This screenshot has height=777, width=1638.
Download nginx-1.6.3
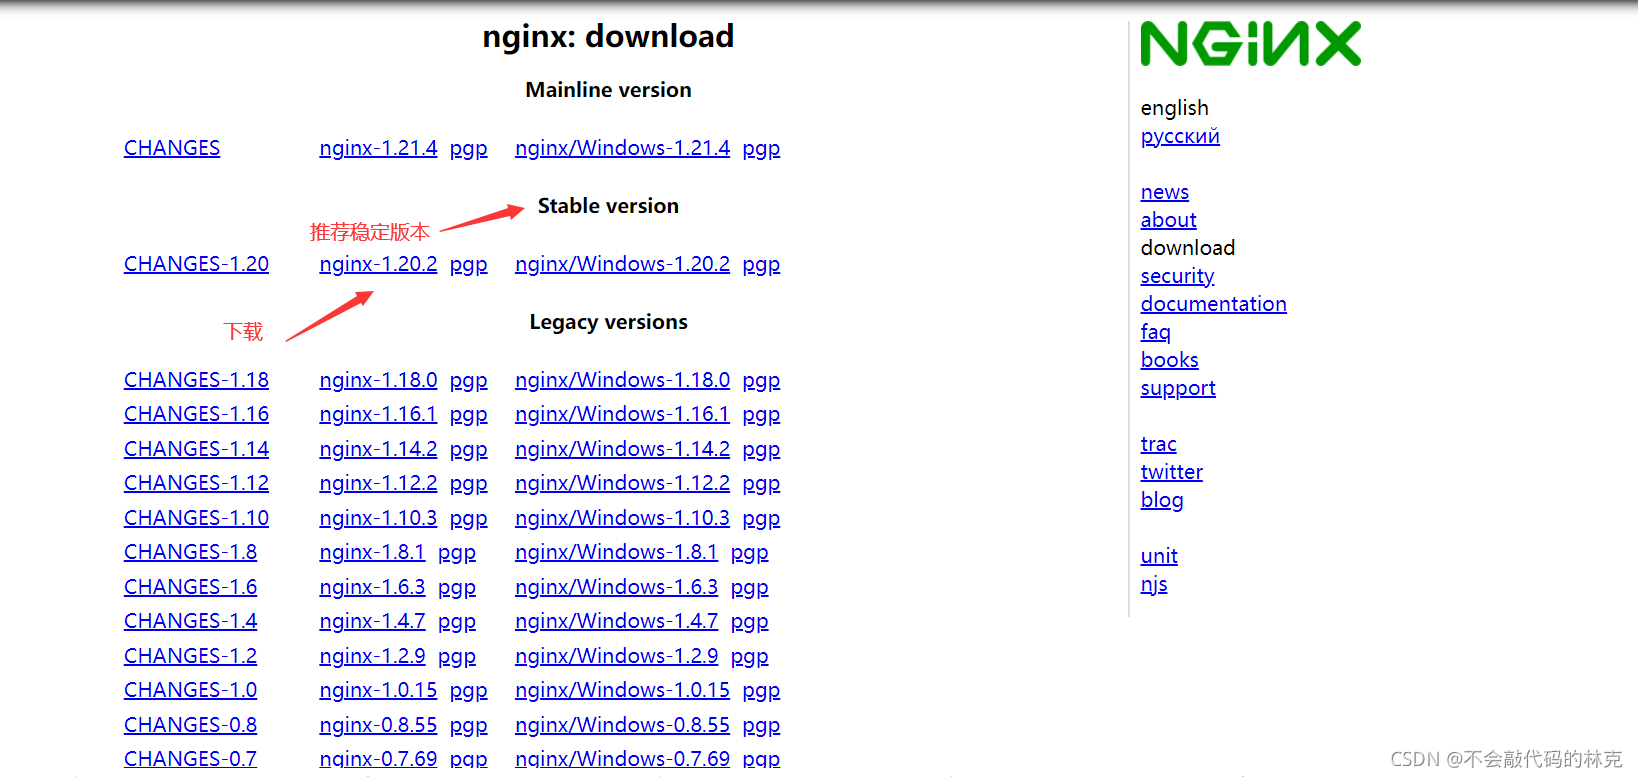(372, 587)
